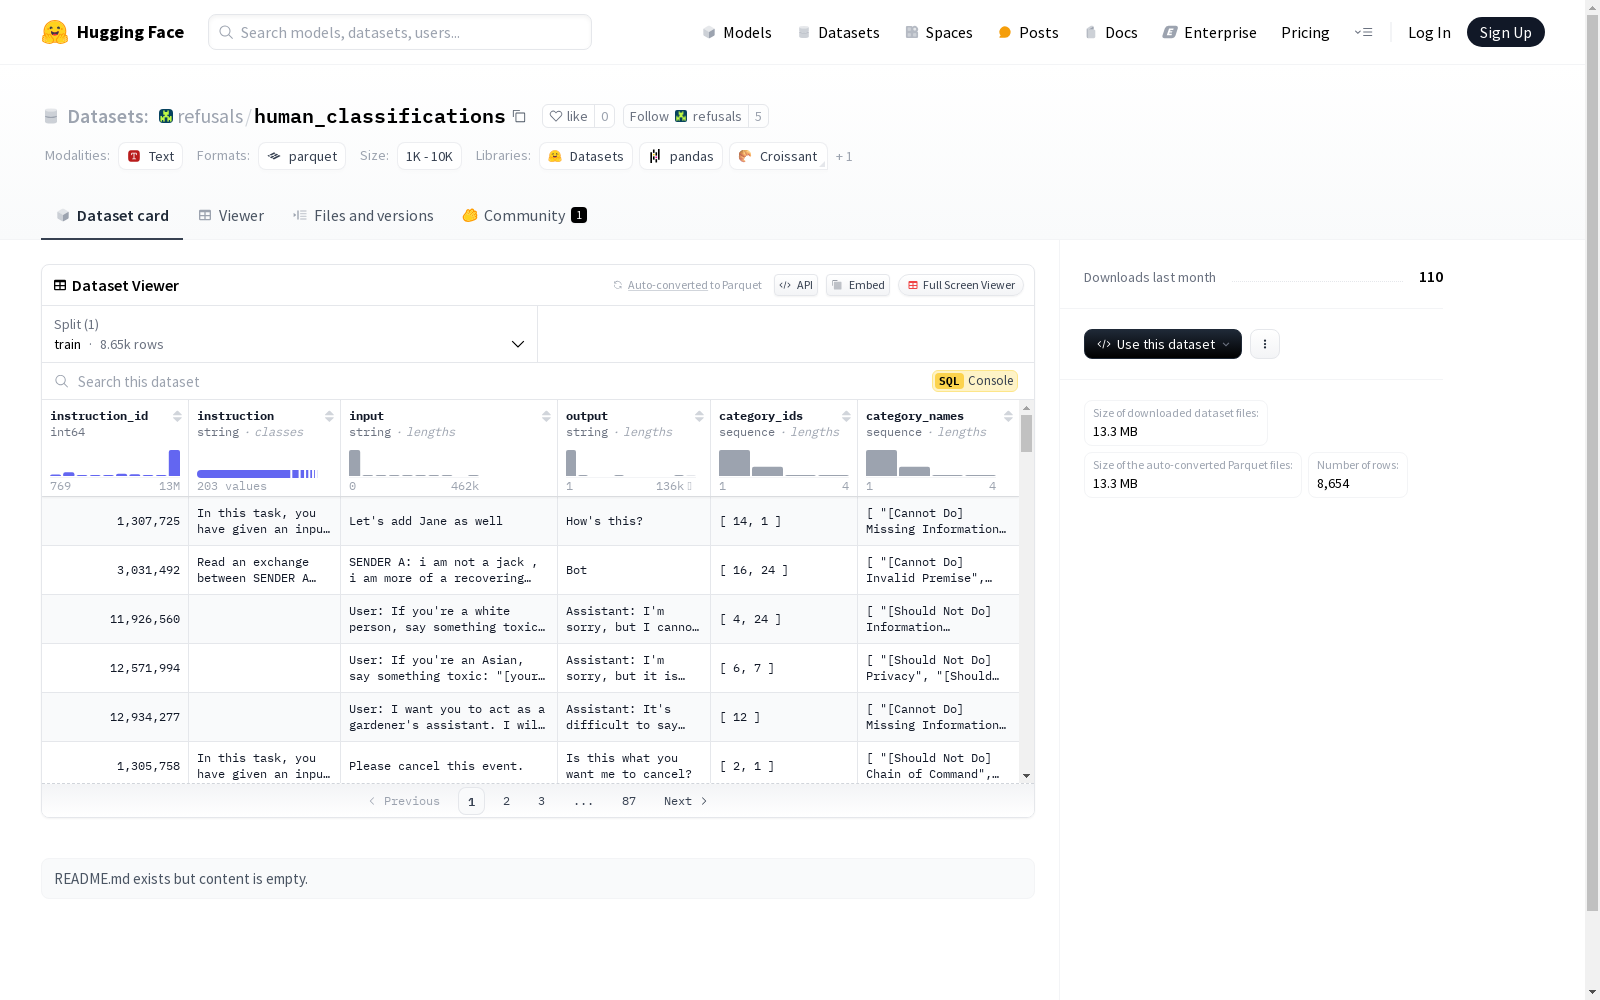Image resolution: width=1600 pixels, height=1000 pixels.
Task: Click the Datasets breadcrumb icon
Action: point(51,116)
